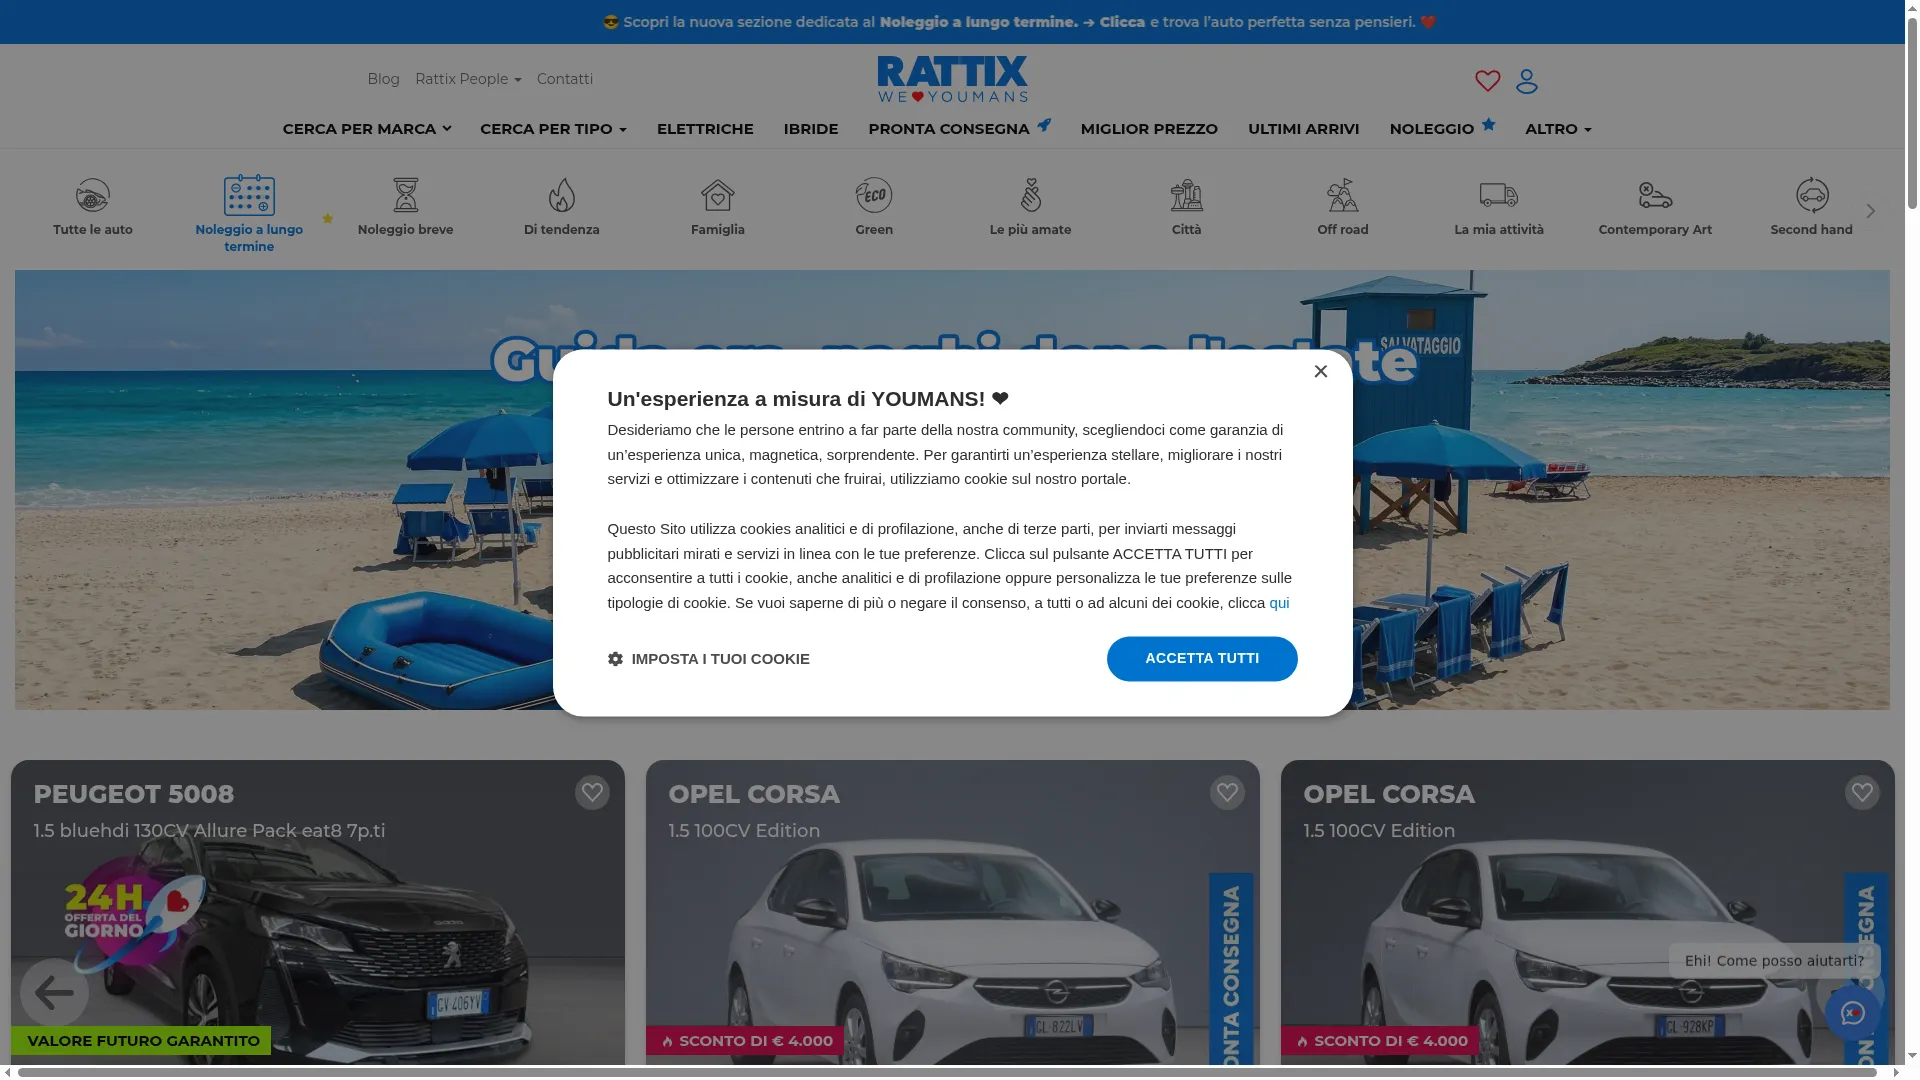Open the Elettriche menu item
The image size is (1920, 1080).
point(705,129)
